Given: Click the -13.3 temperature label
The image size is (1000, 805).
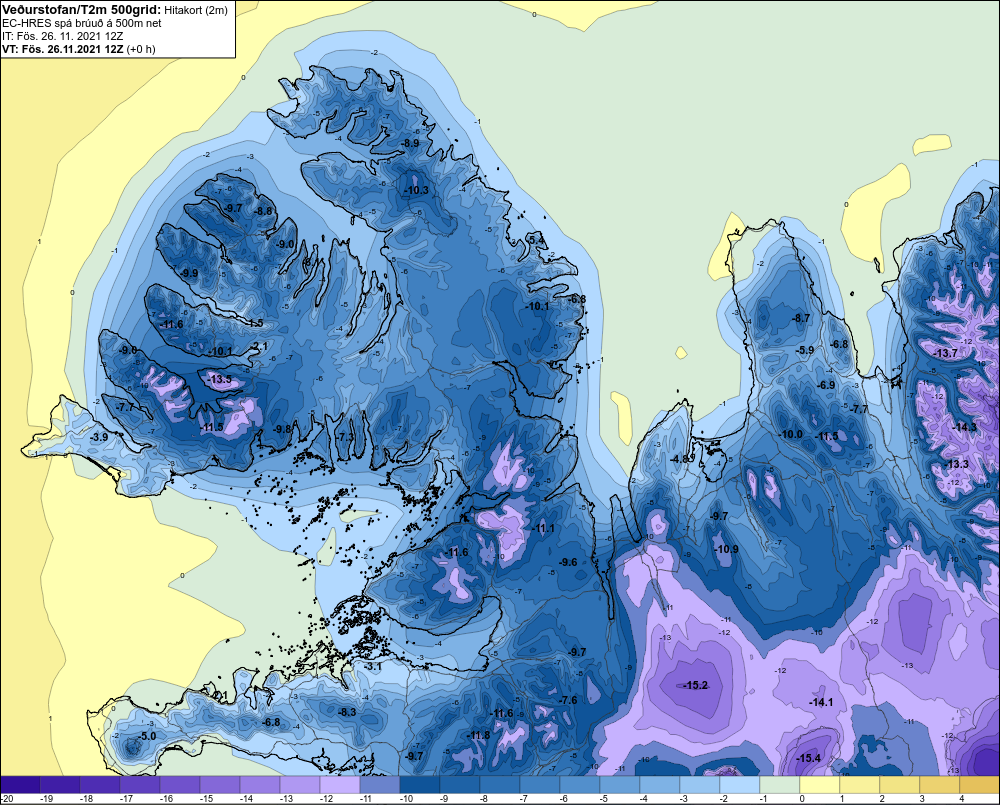Looking at the screenshot, I should [957, 464].
